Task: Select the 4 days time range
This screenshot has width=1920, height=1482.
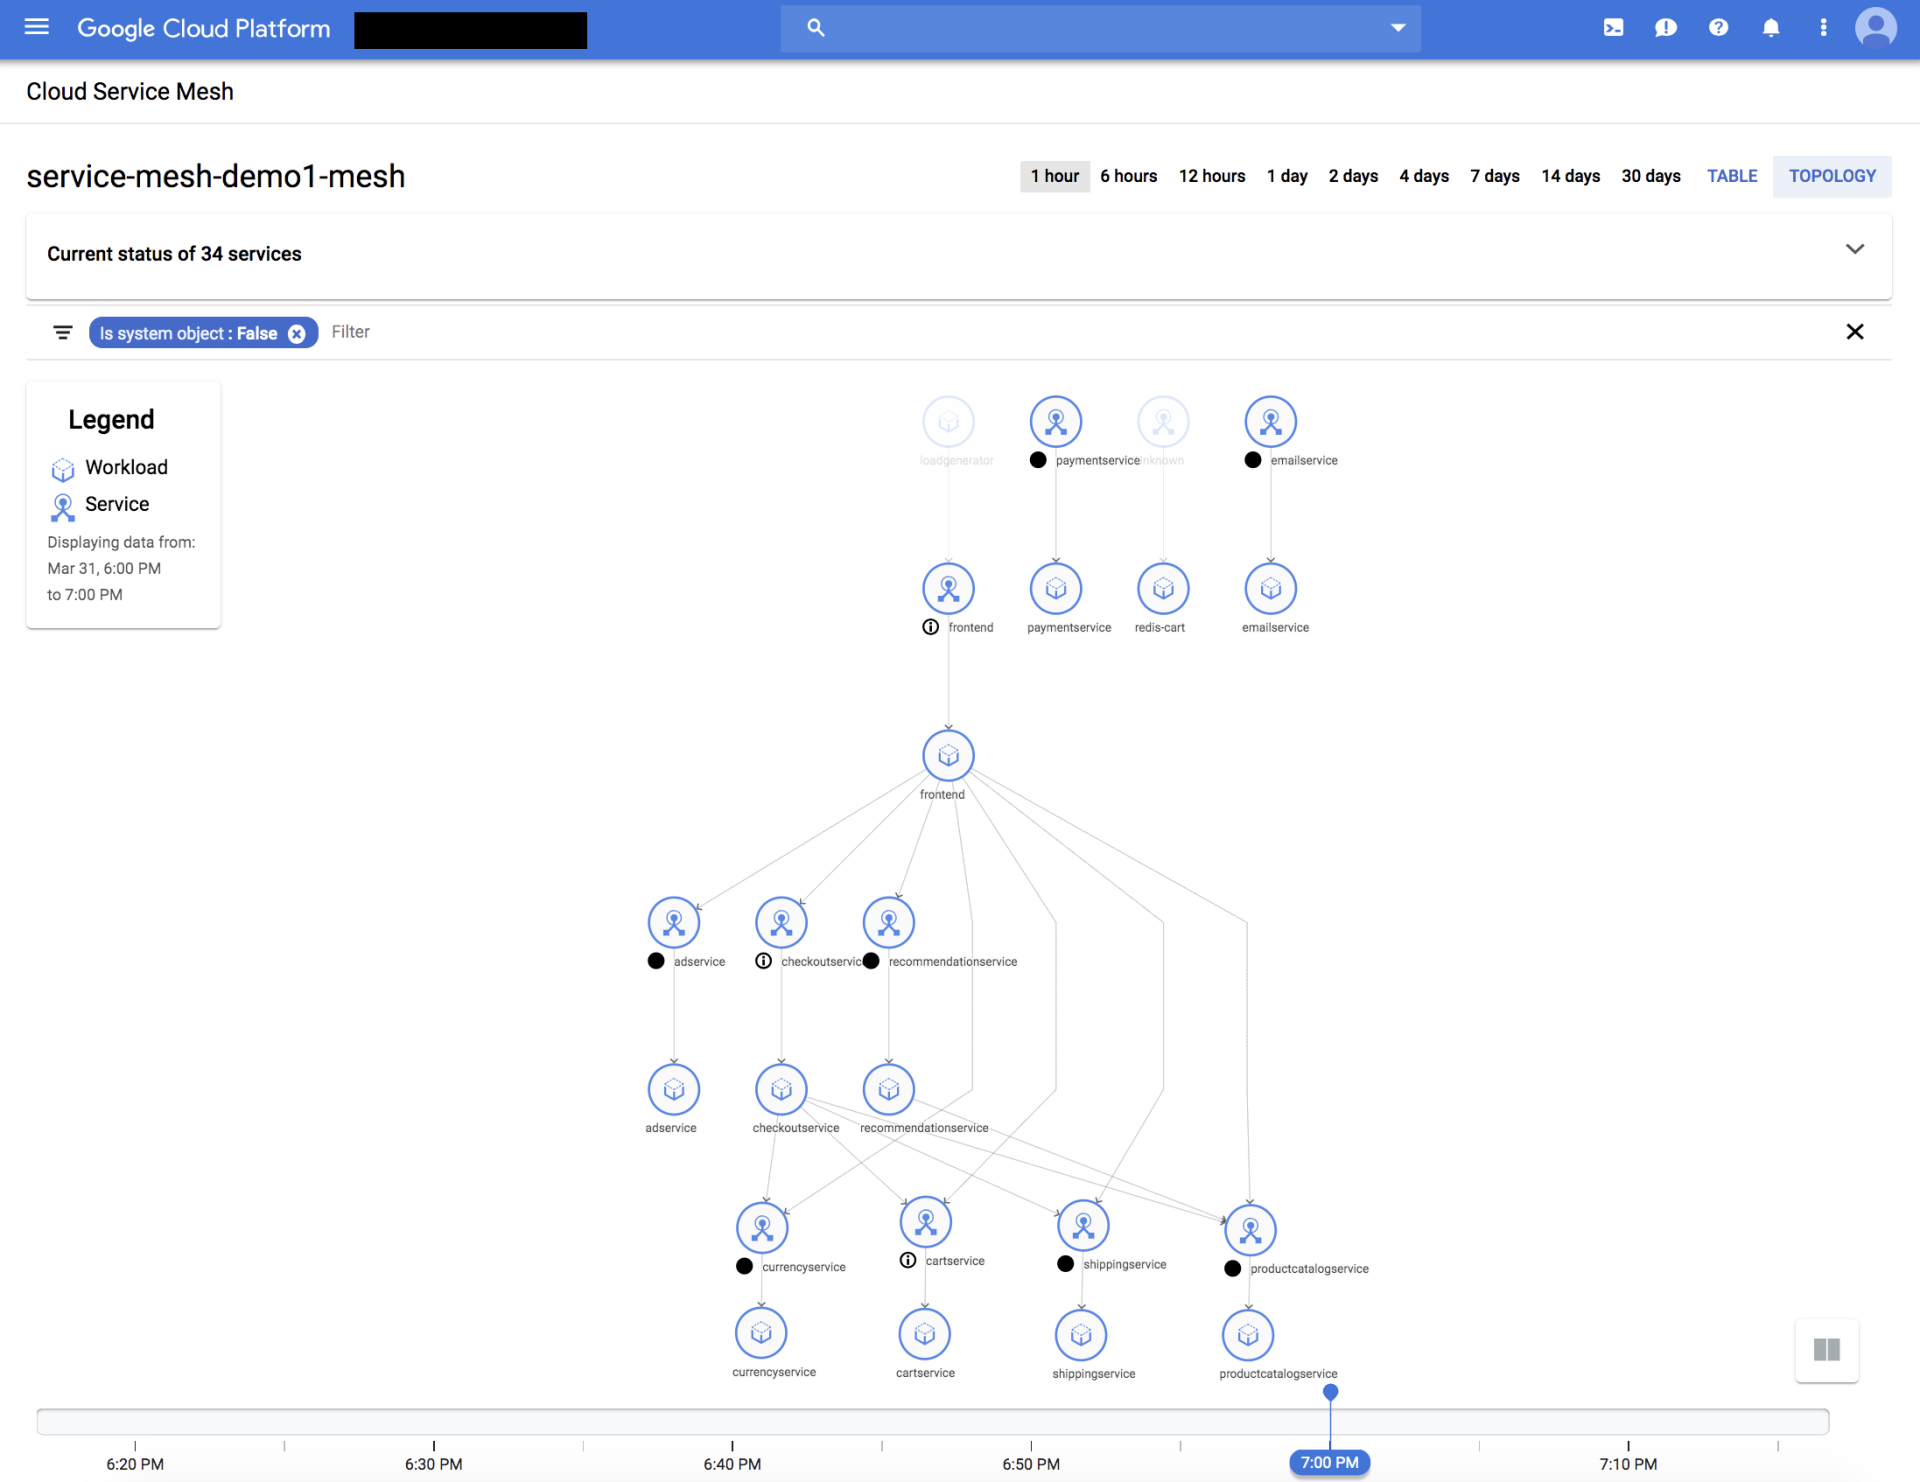Action: click(1424, 176)
